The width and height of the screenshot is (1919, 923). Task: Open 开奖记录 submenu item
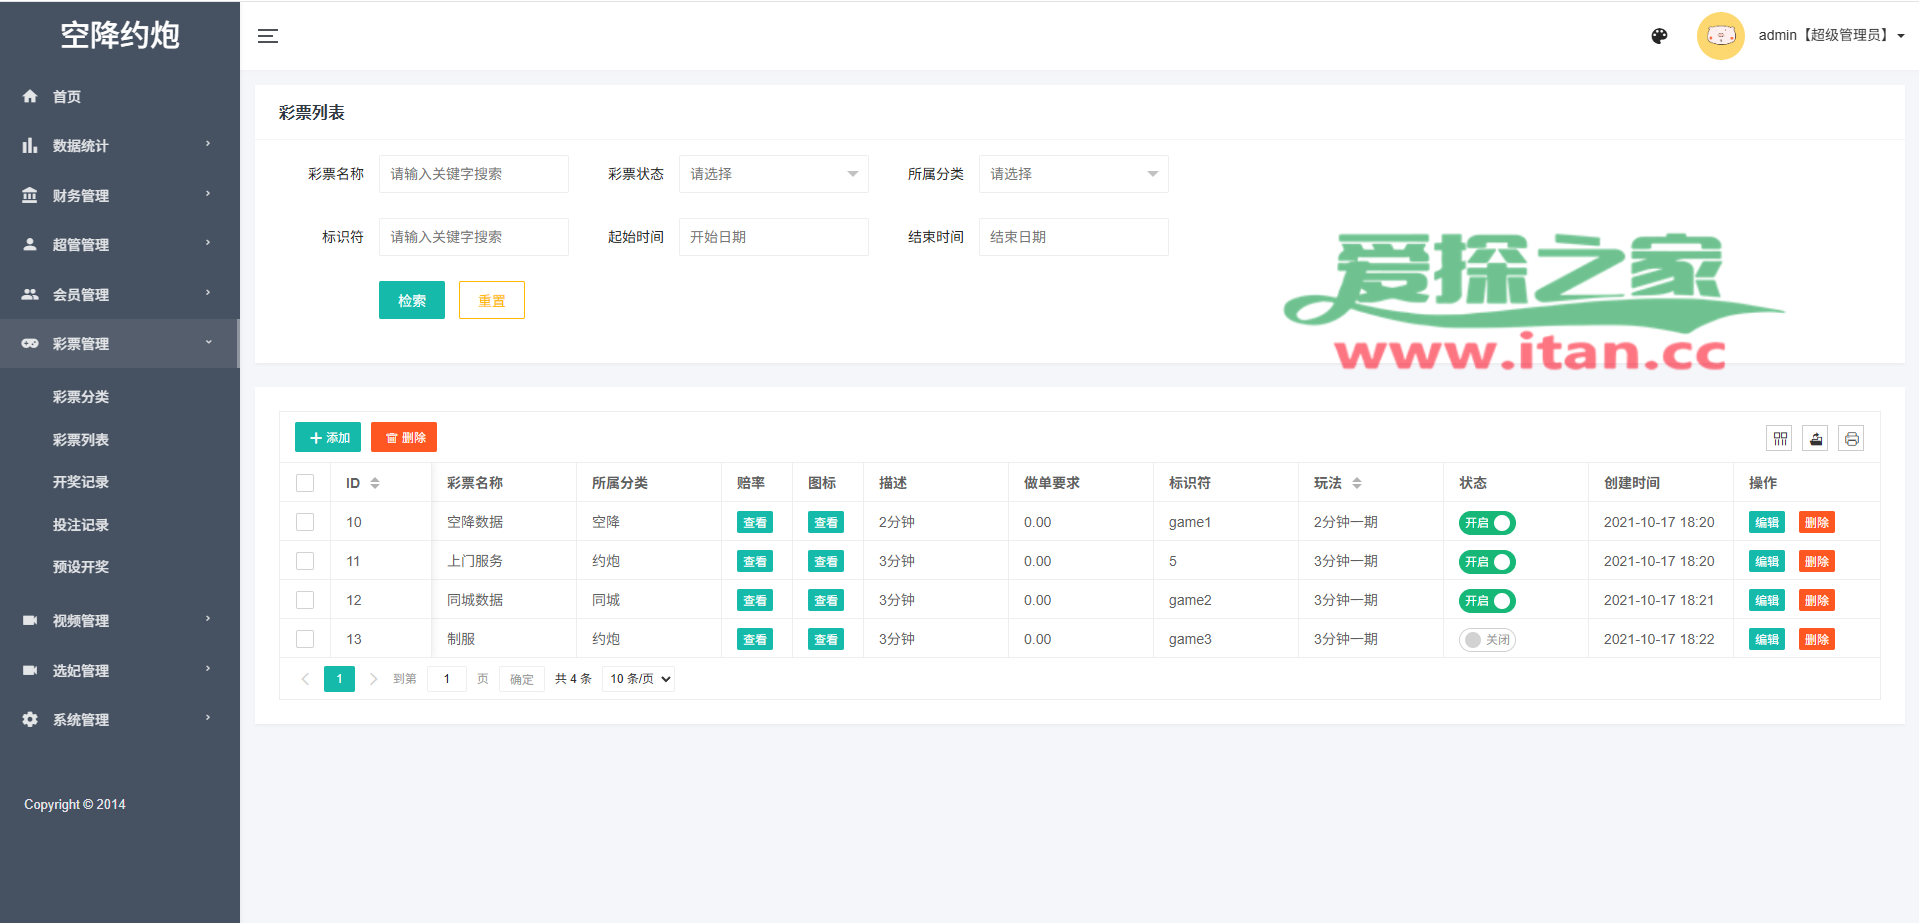tap(81, 482)
